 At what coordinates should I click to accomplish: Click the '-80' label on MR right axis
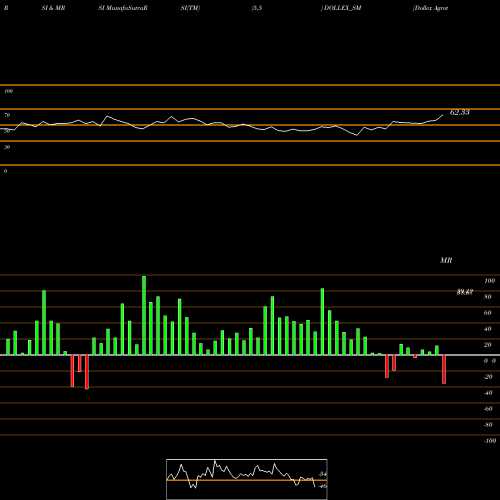click(x=488, y=425)
